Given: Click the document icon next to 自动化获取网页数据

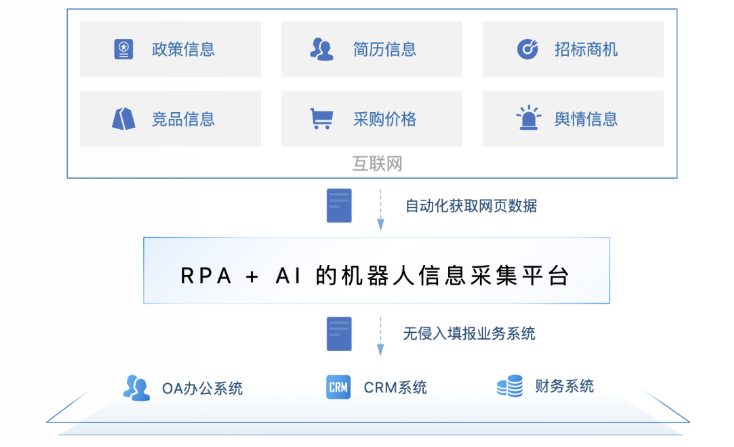Looking at the screenshot, I should [339, 205].
